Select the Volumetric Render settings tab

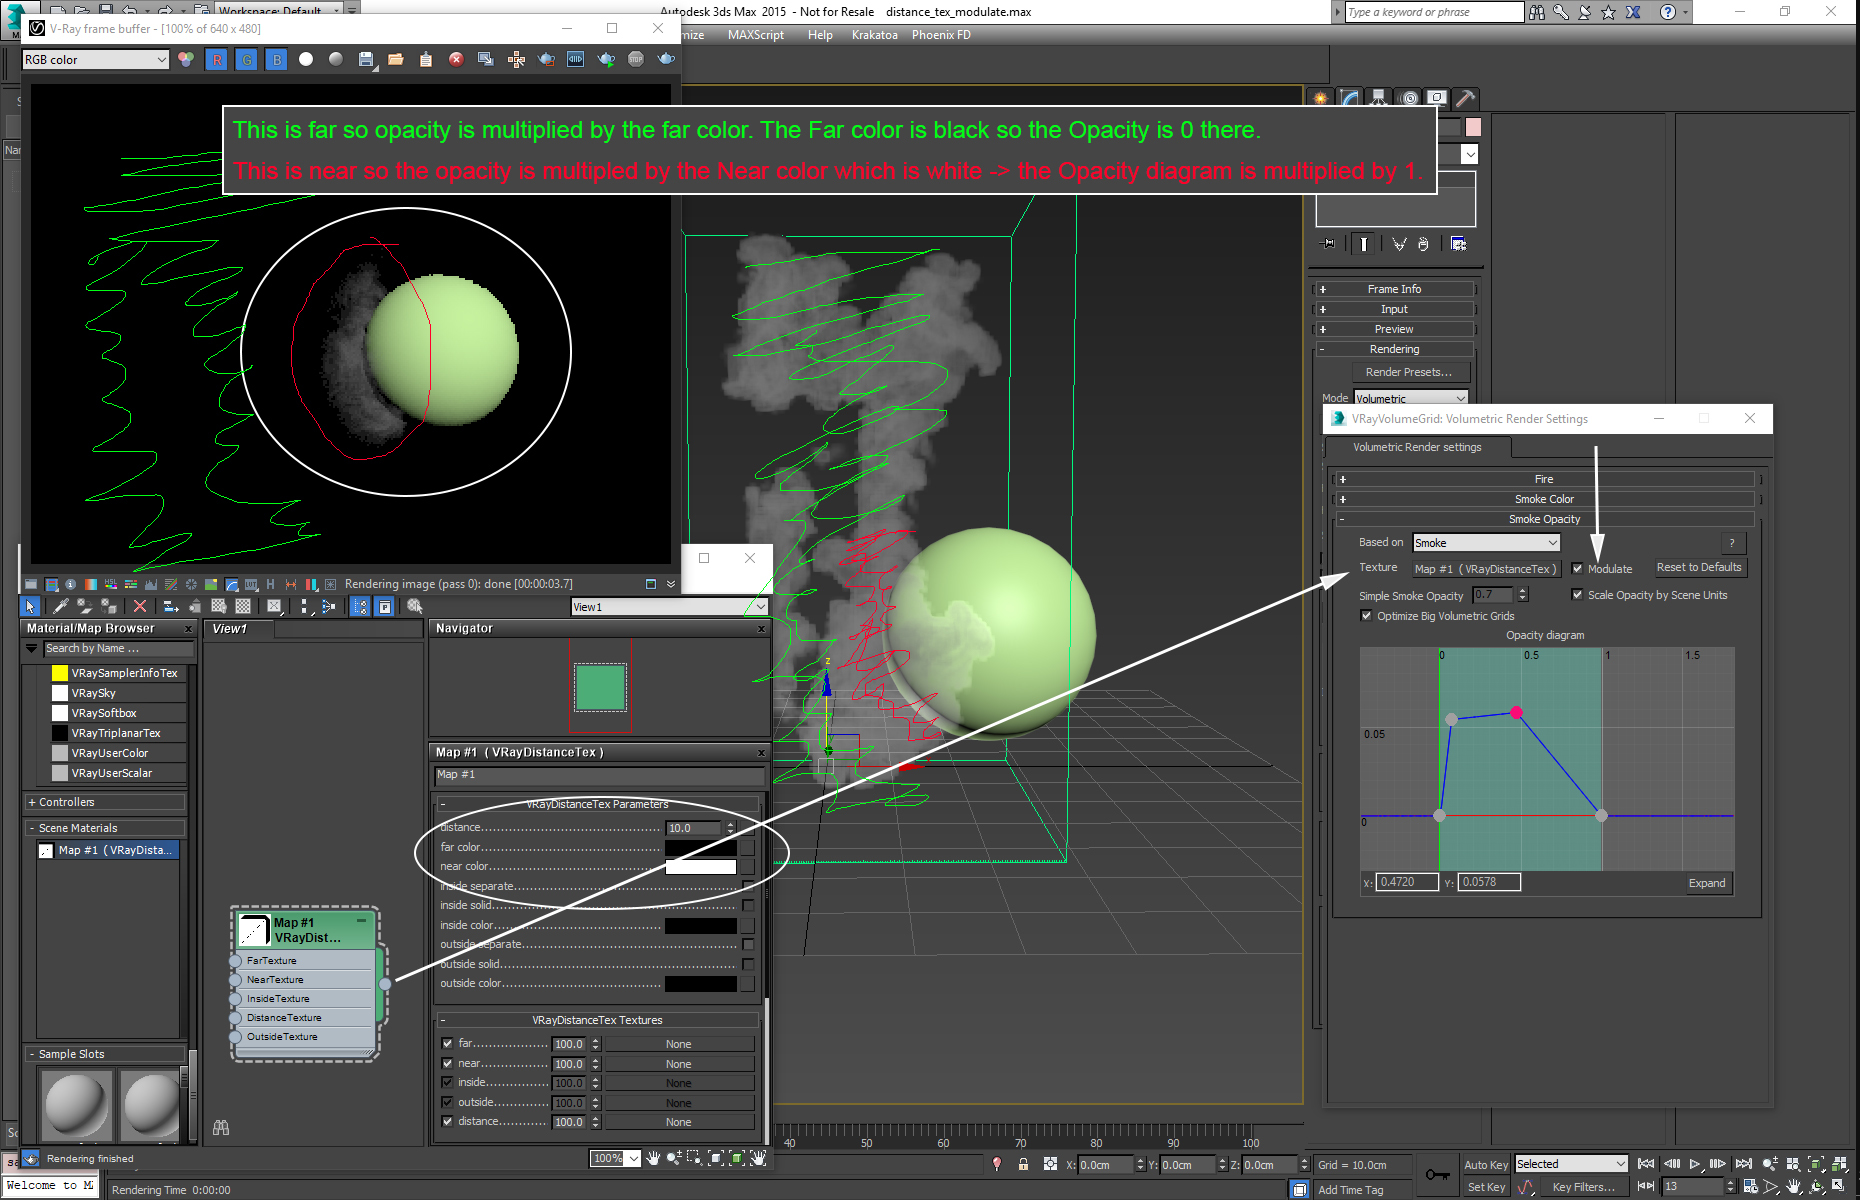[1417, 447]
